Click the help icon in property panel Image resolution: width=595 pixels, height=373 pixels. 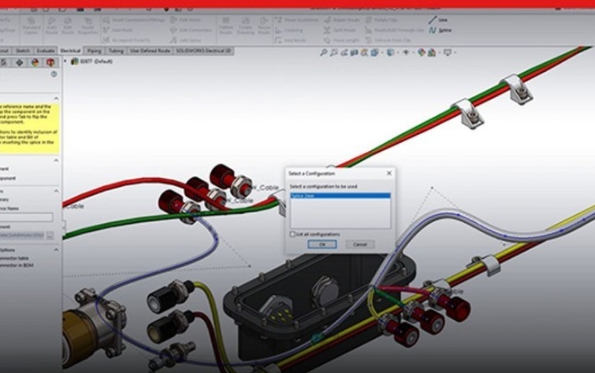(x=54, y=74)
